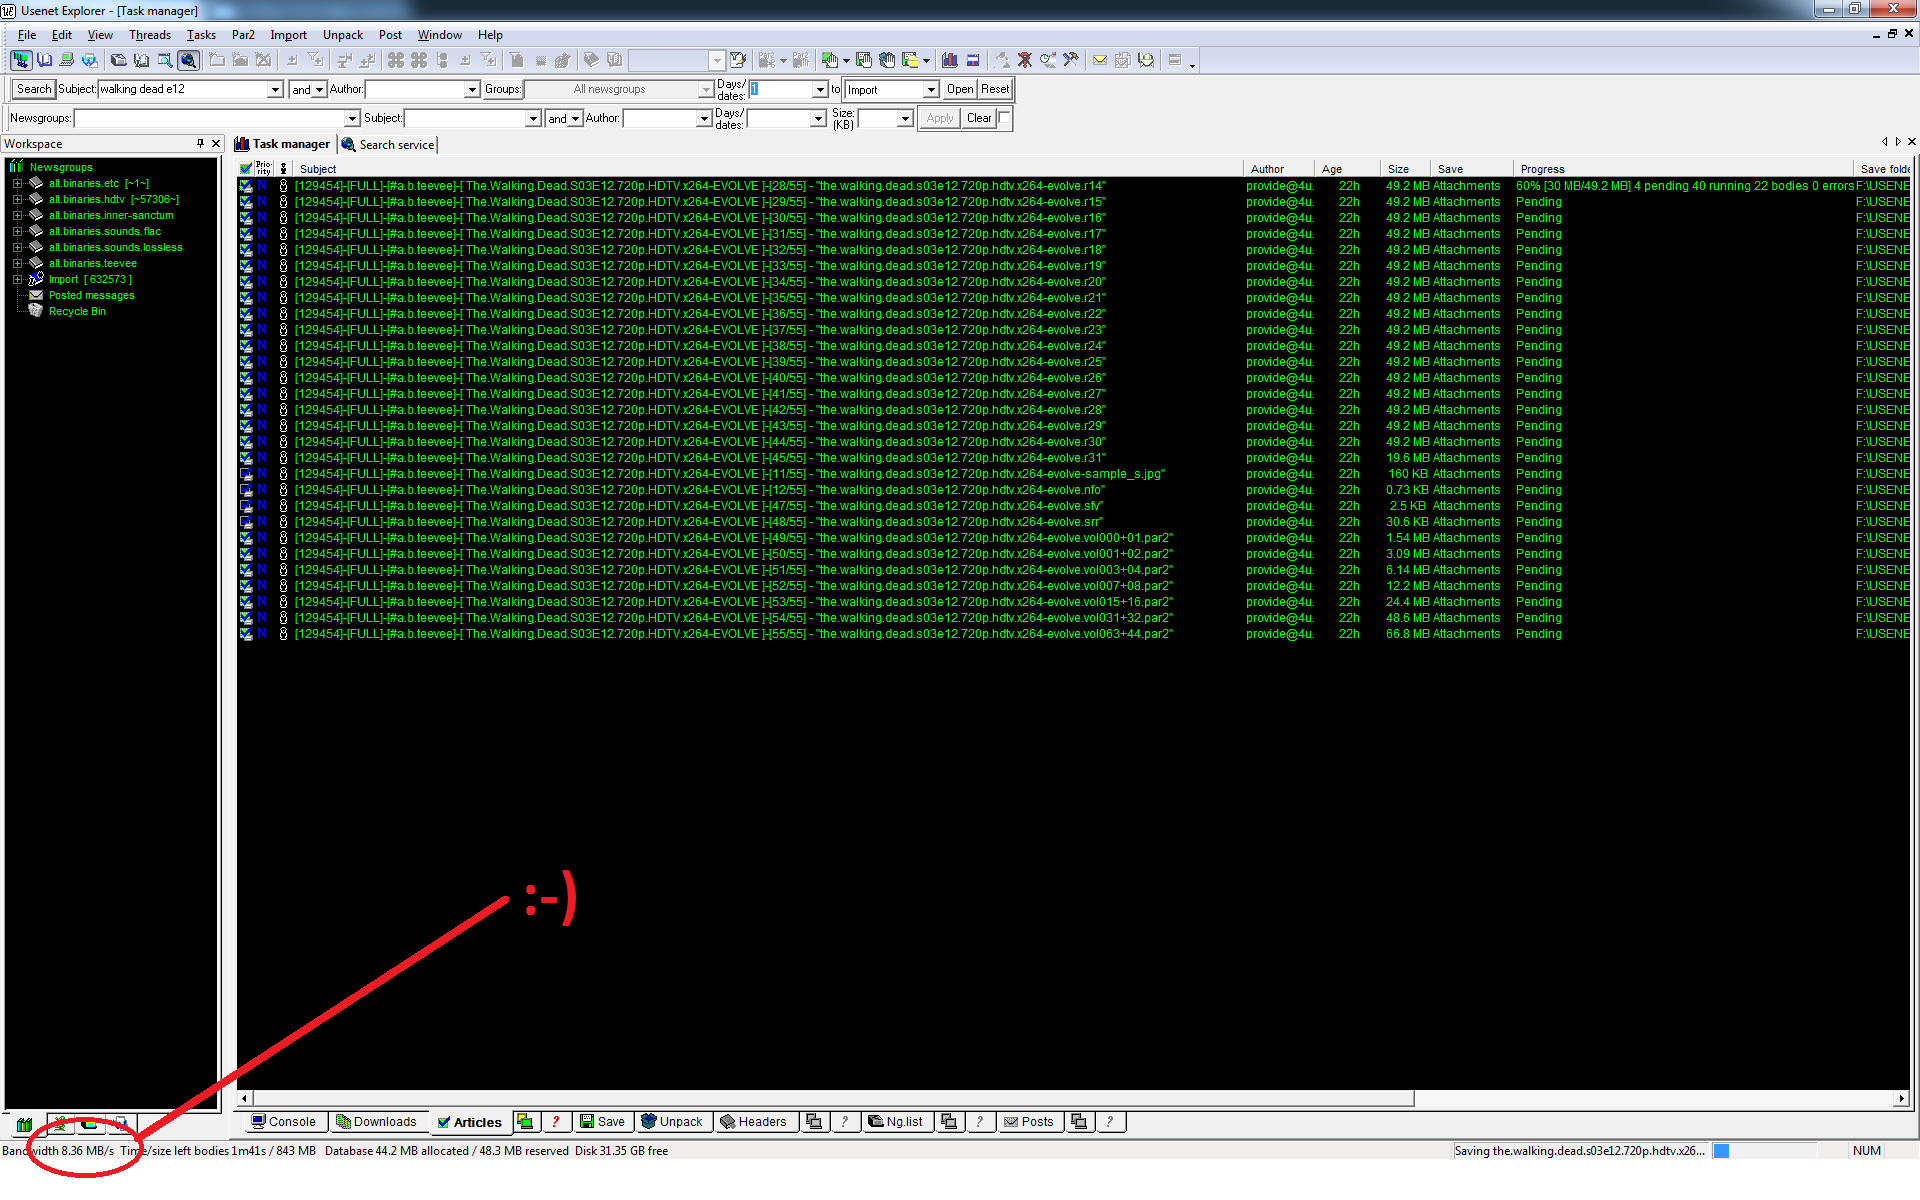This screenshot has height=1200, width=1920.
Task: Click the green window icon next to Articles tab
Action: coord(525,1122)
